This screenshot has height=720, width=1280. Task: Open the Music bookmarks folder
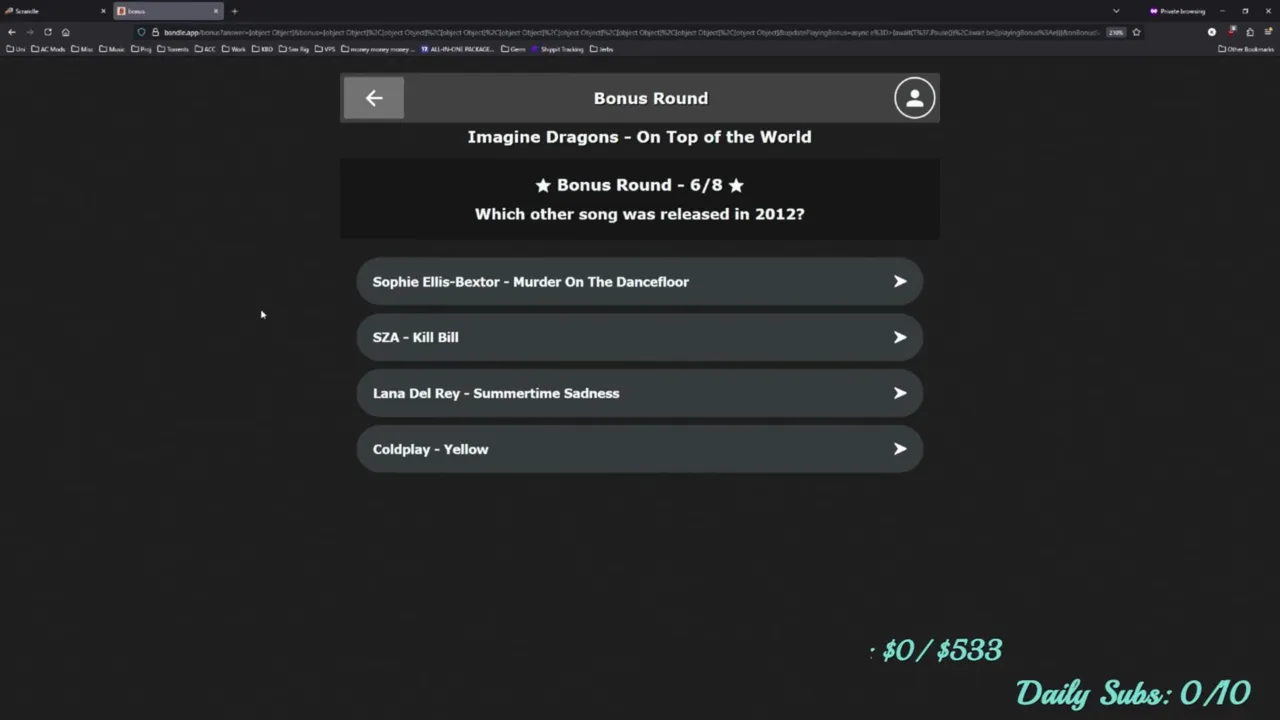pos(112,49)
